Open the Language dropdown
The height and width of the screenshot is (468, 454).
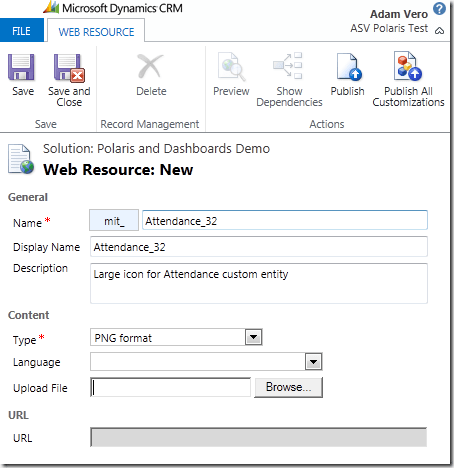click(x=206, y=362)
